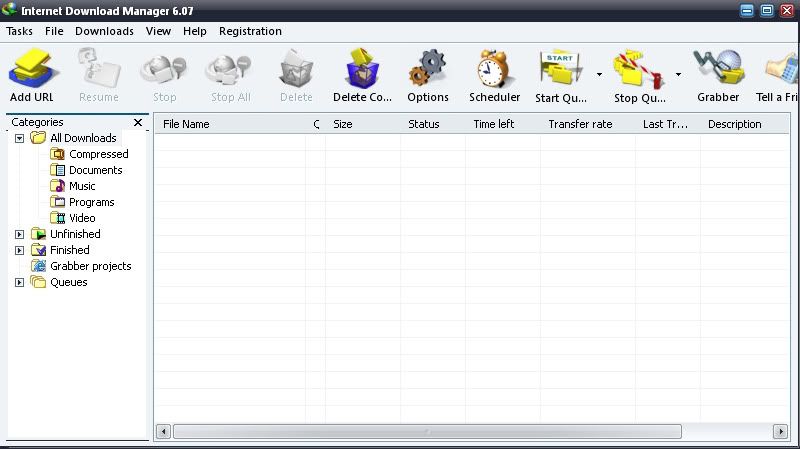
Task: Maximize the Internet Download Manager window
Action: [x=767, y=10]
